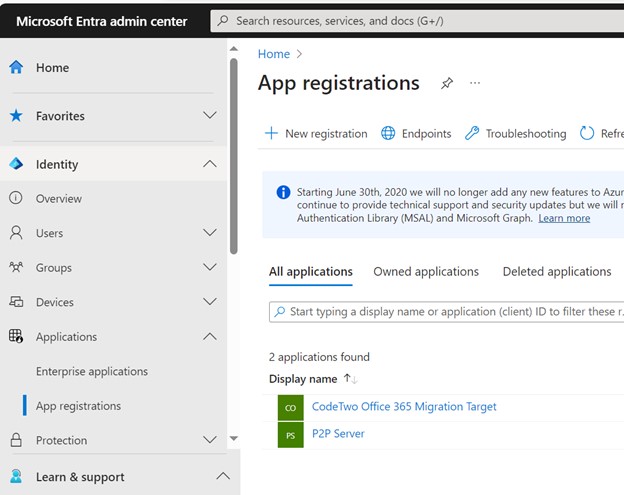Click the Refresh circular arrow icon
Image resolution: width=624 pixels, height=495 pixels.
coord(587,133)
